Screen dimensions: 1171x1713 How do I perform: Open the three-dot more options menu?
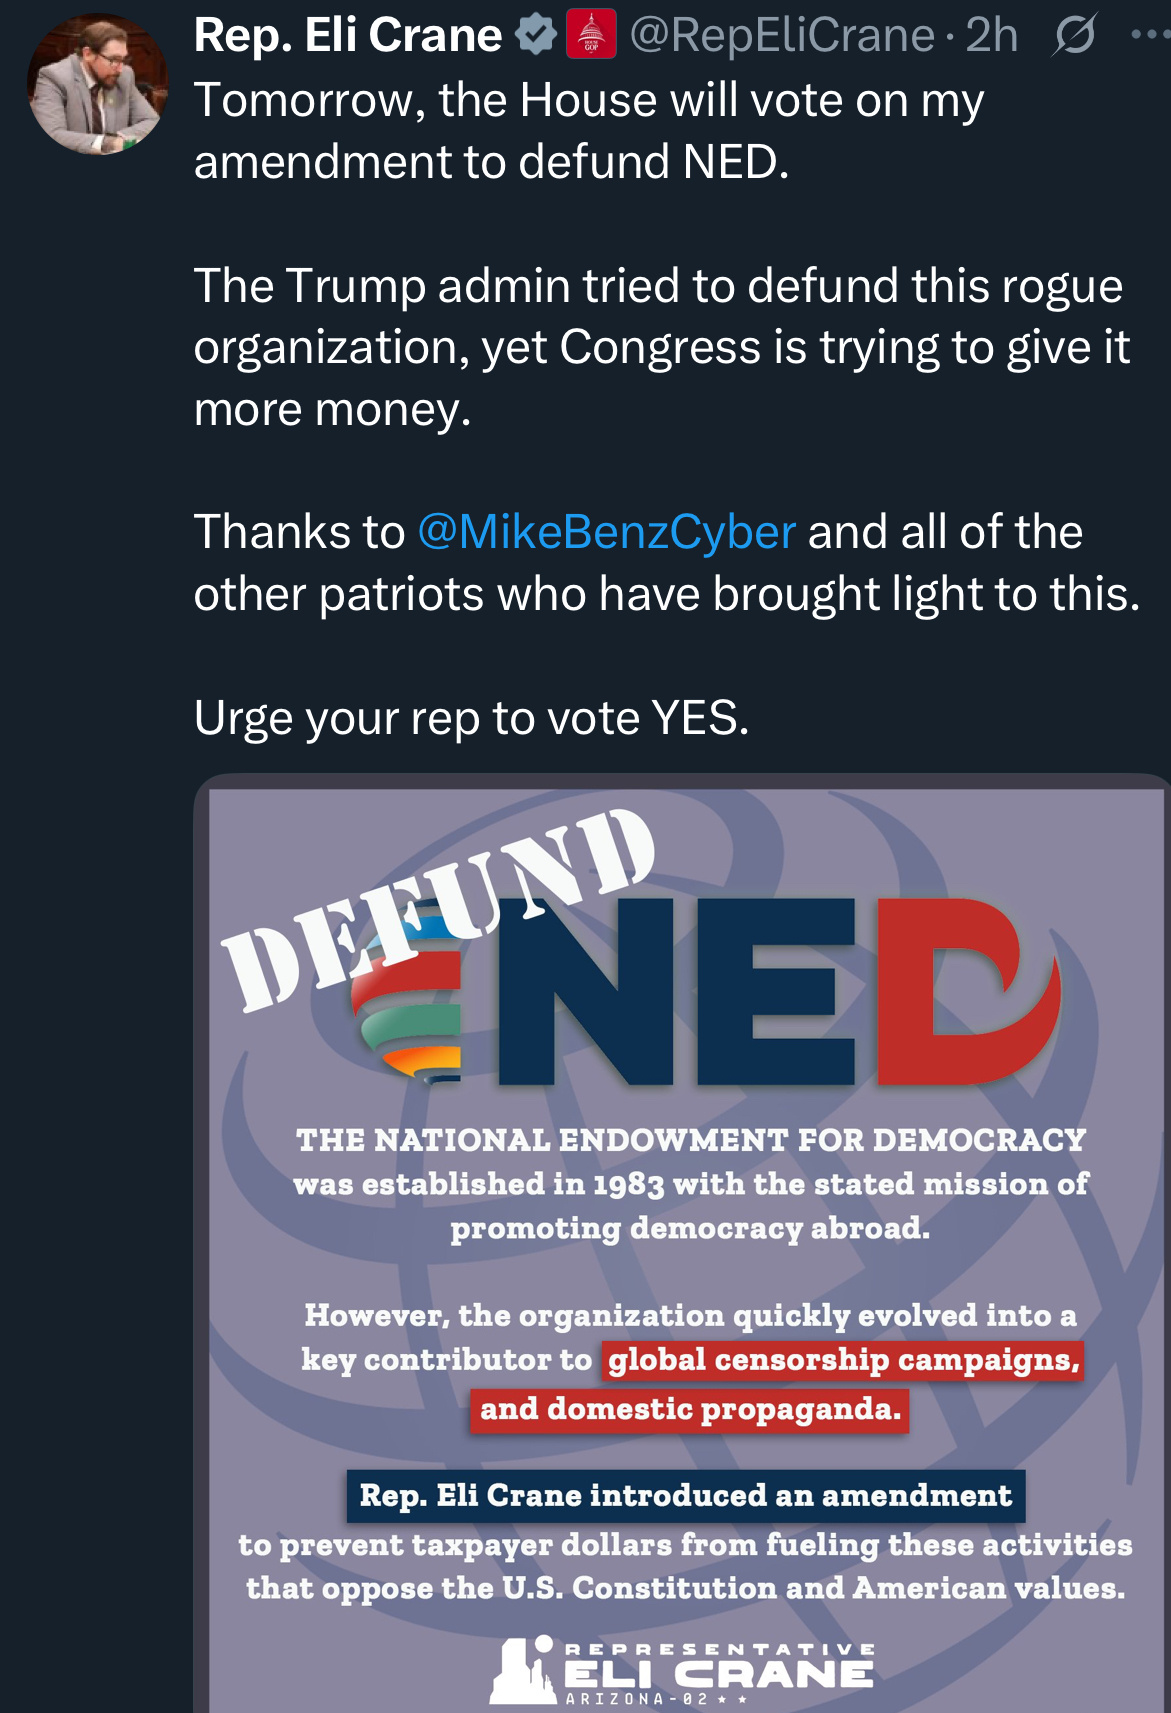coord(1146,36)
